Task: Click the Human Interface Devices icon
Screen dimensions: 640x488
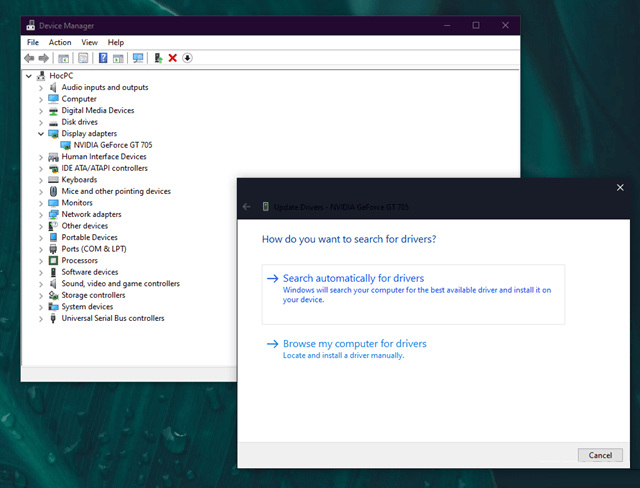Action: pyautogui.click(x=53, y=157)
